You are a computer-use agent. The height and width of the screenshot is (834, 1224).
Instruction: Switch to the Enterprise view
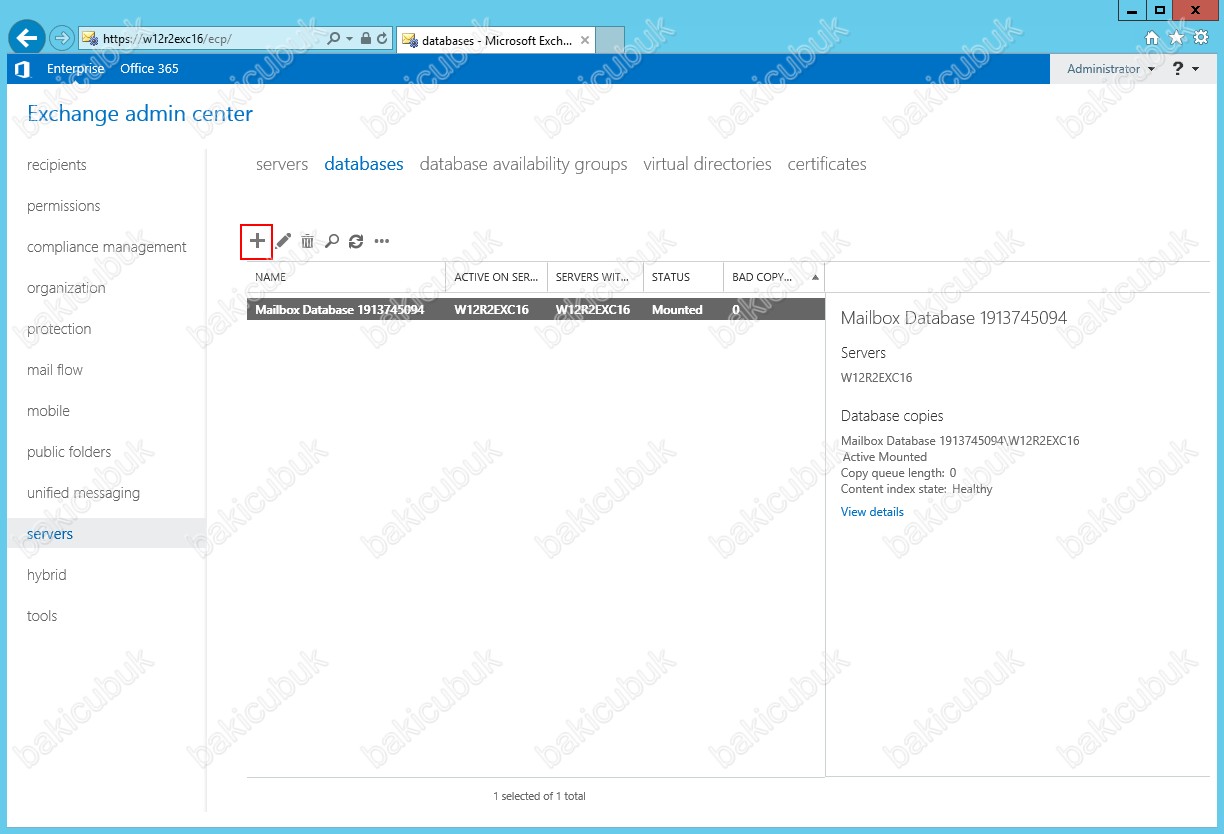click(x=75, y=69)
